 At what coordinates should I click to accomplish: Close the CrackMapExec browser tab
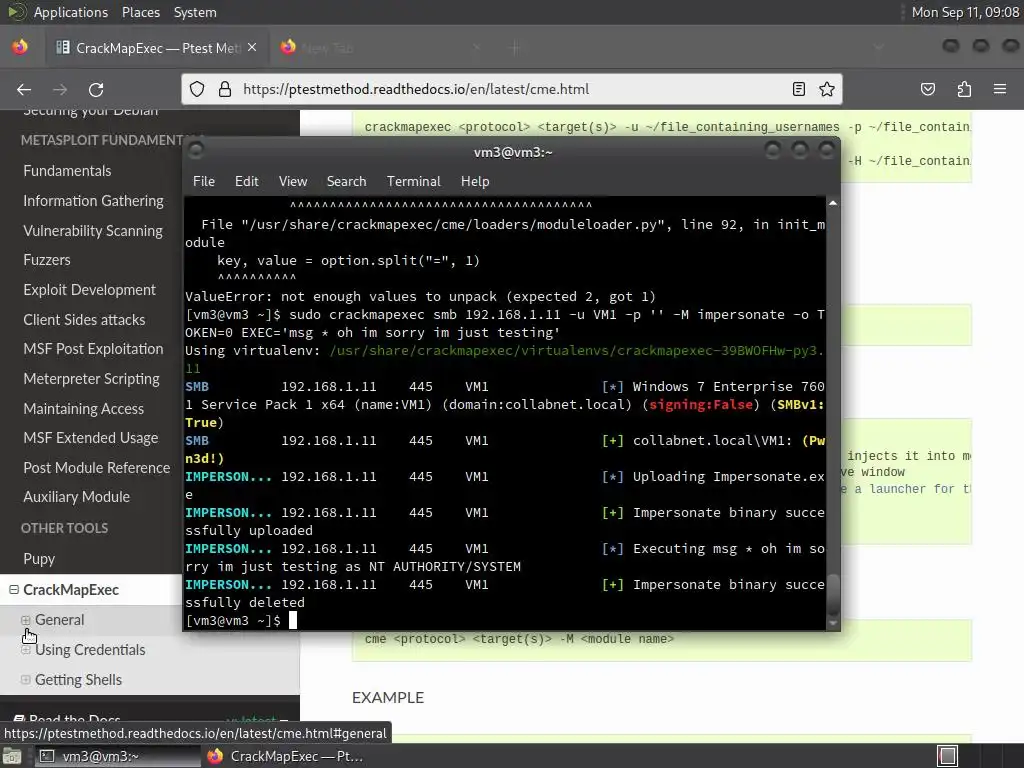point(252,48)
